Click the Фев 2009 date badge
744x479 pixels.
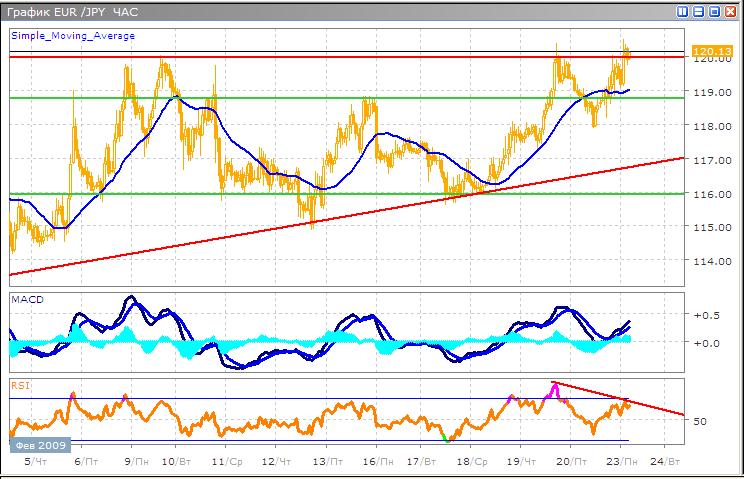[x=39, y=443]
